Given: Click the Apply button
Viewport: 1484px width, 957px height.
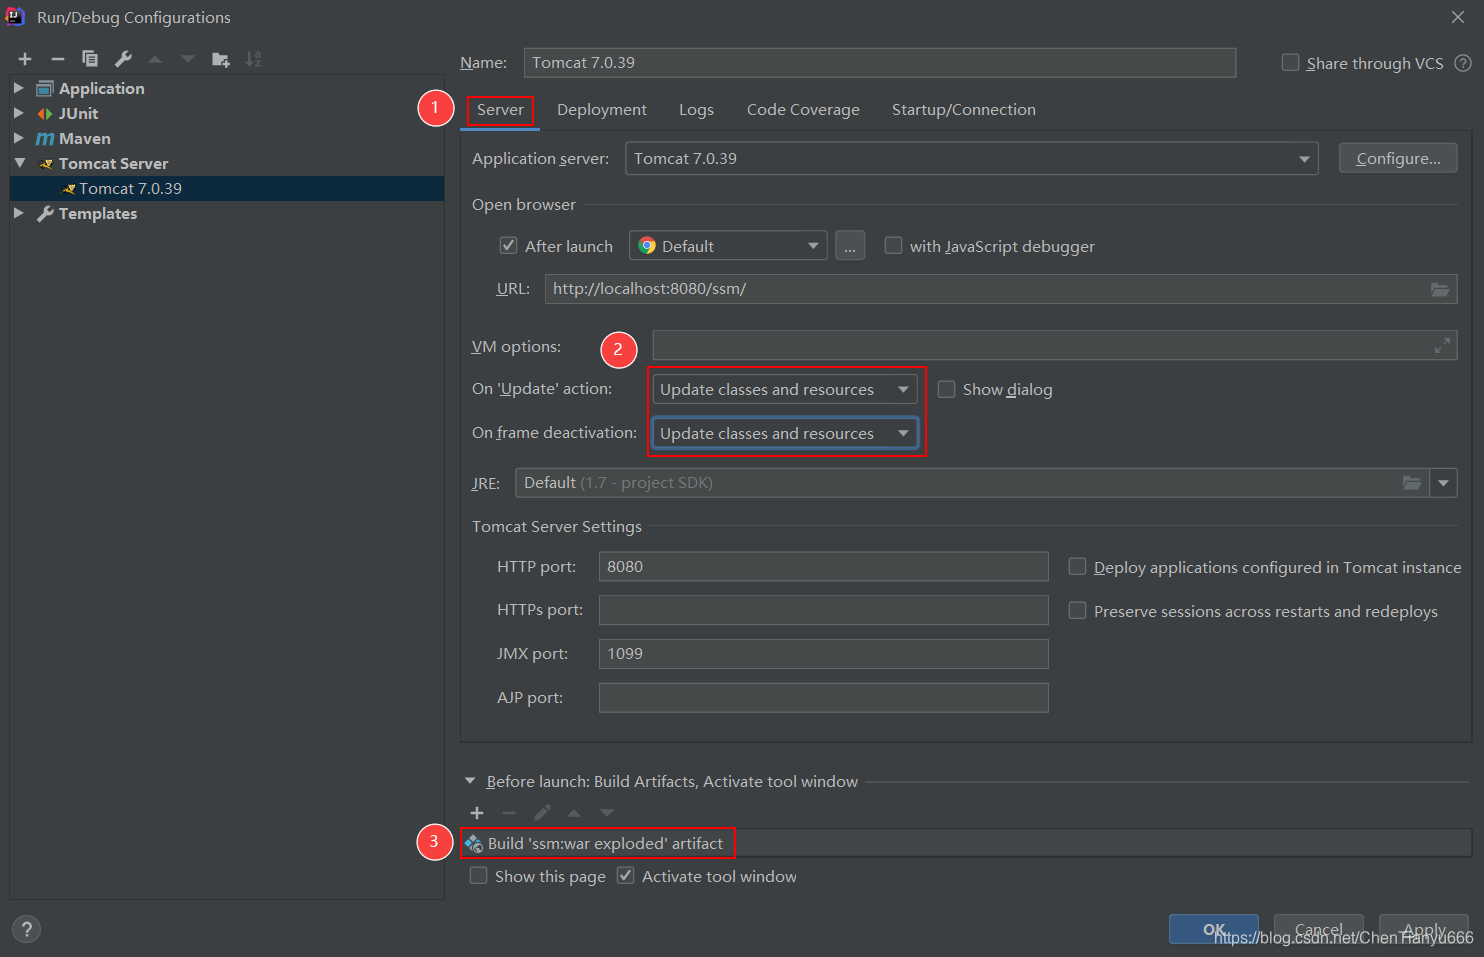Looking at the screenshot, I should pos(1424,930).
